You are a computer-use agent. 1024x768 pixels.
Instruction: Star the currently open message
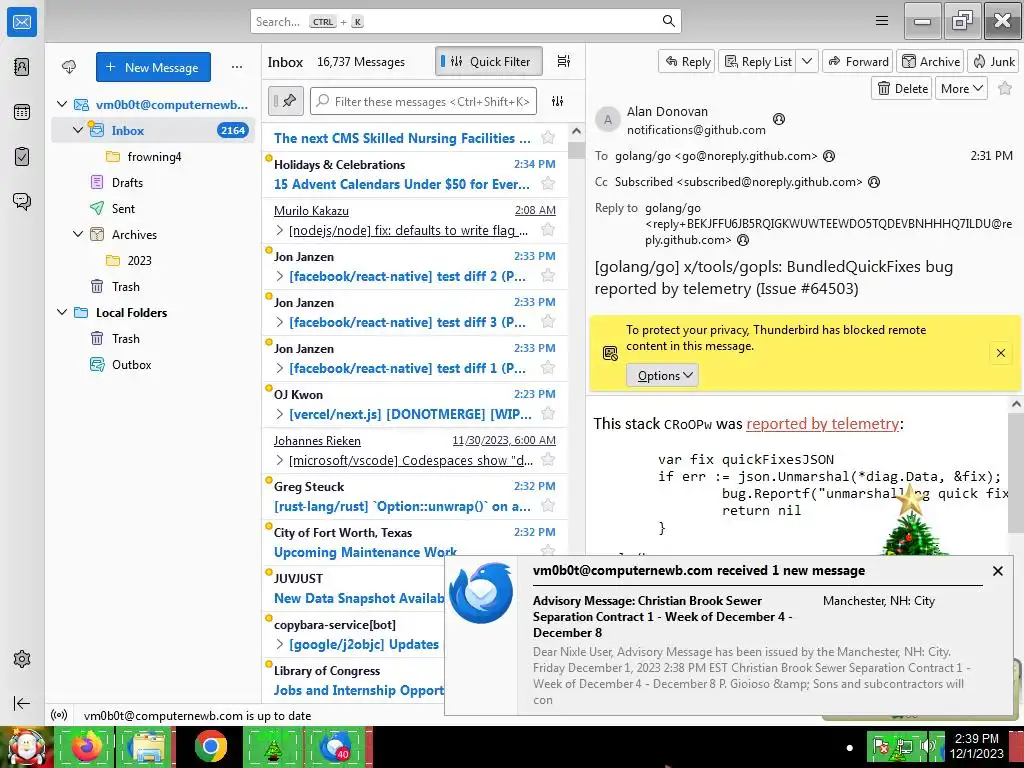coord(1005,88)
